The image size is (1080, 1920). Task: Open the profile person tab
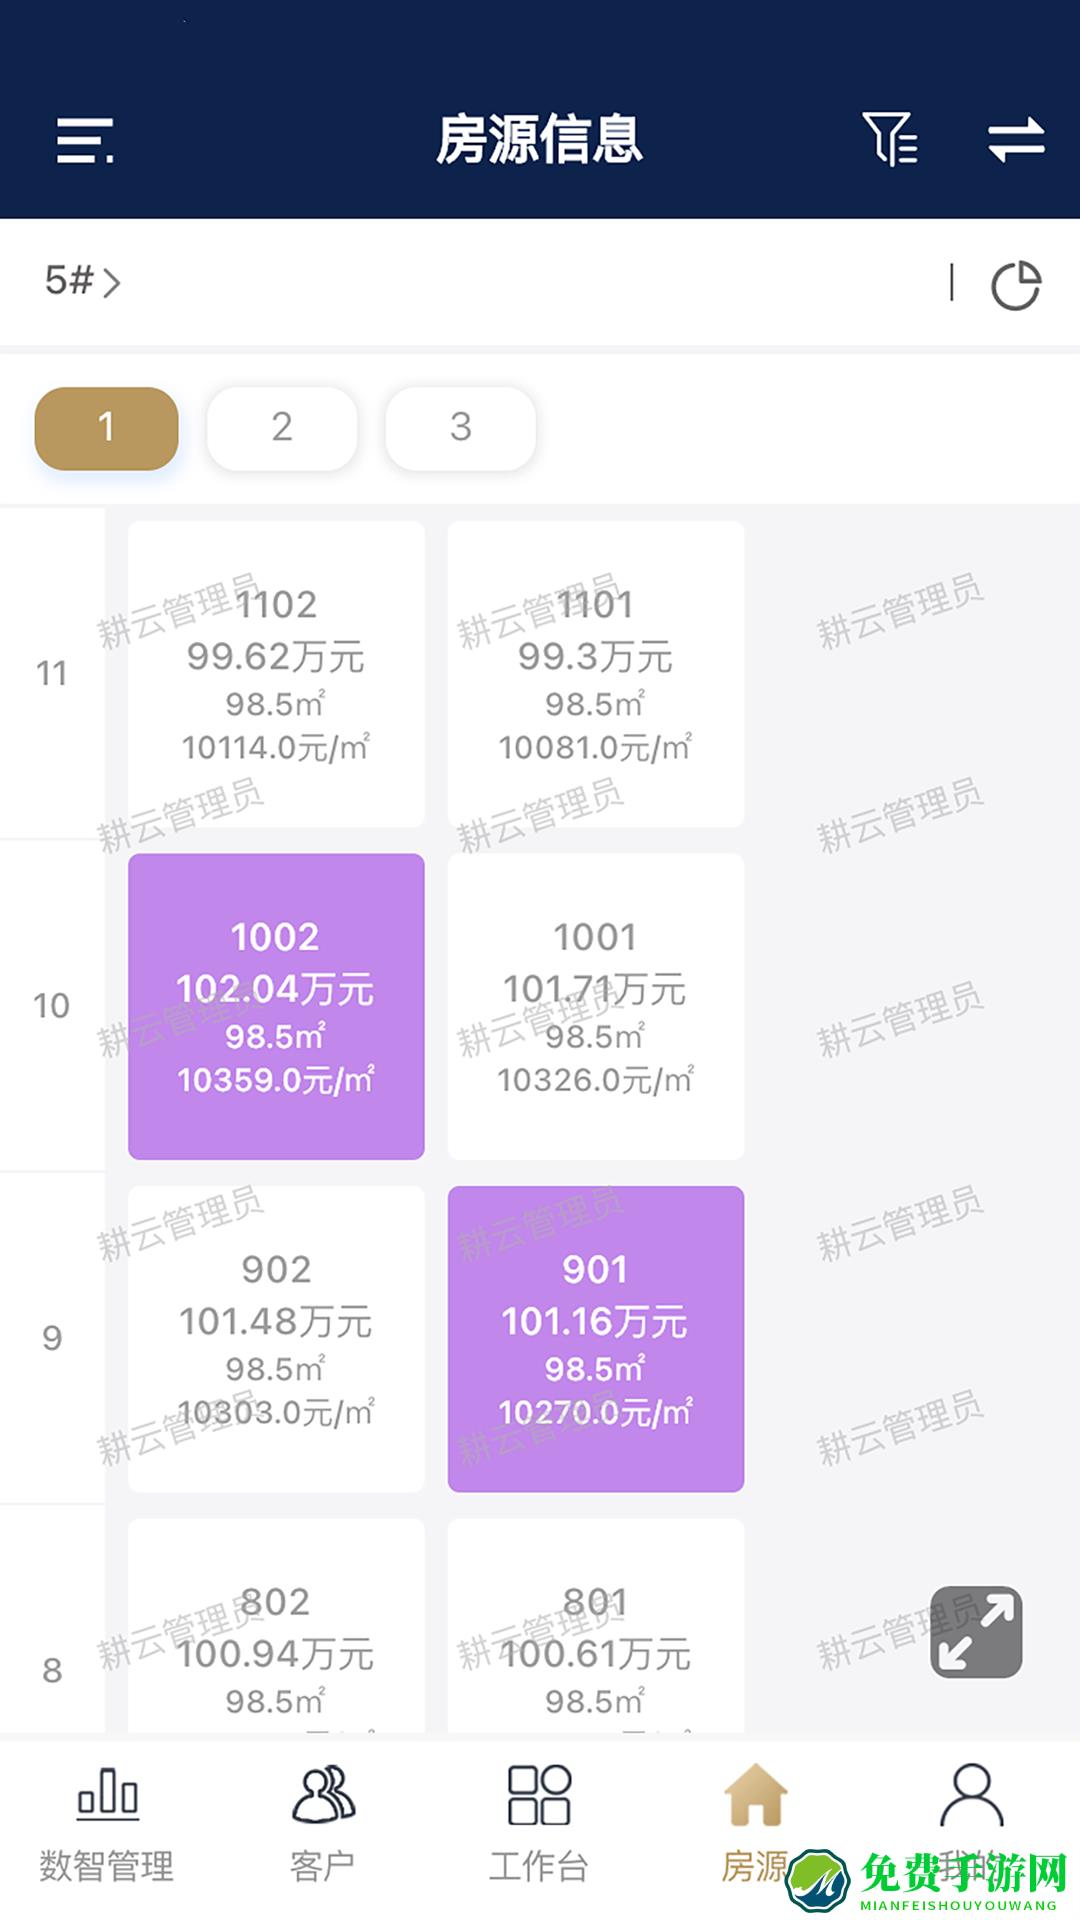tap(971, 1796)
